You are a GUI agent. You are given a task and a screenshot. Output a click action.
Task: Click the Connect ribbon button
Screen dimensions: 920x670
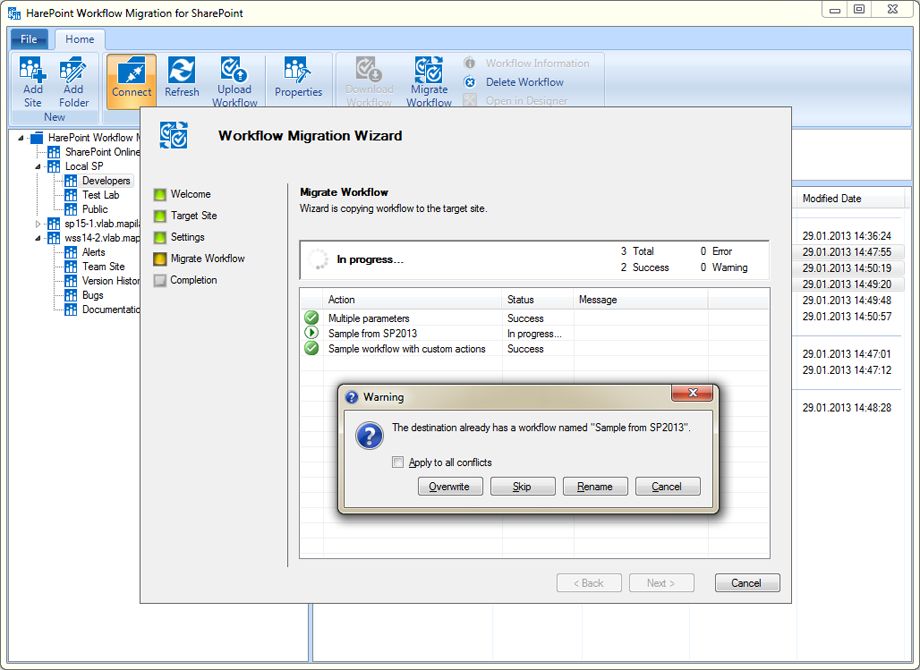tap(131, 81)
